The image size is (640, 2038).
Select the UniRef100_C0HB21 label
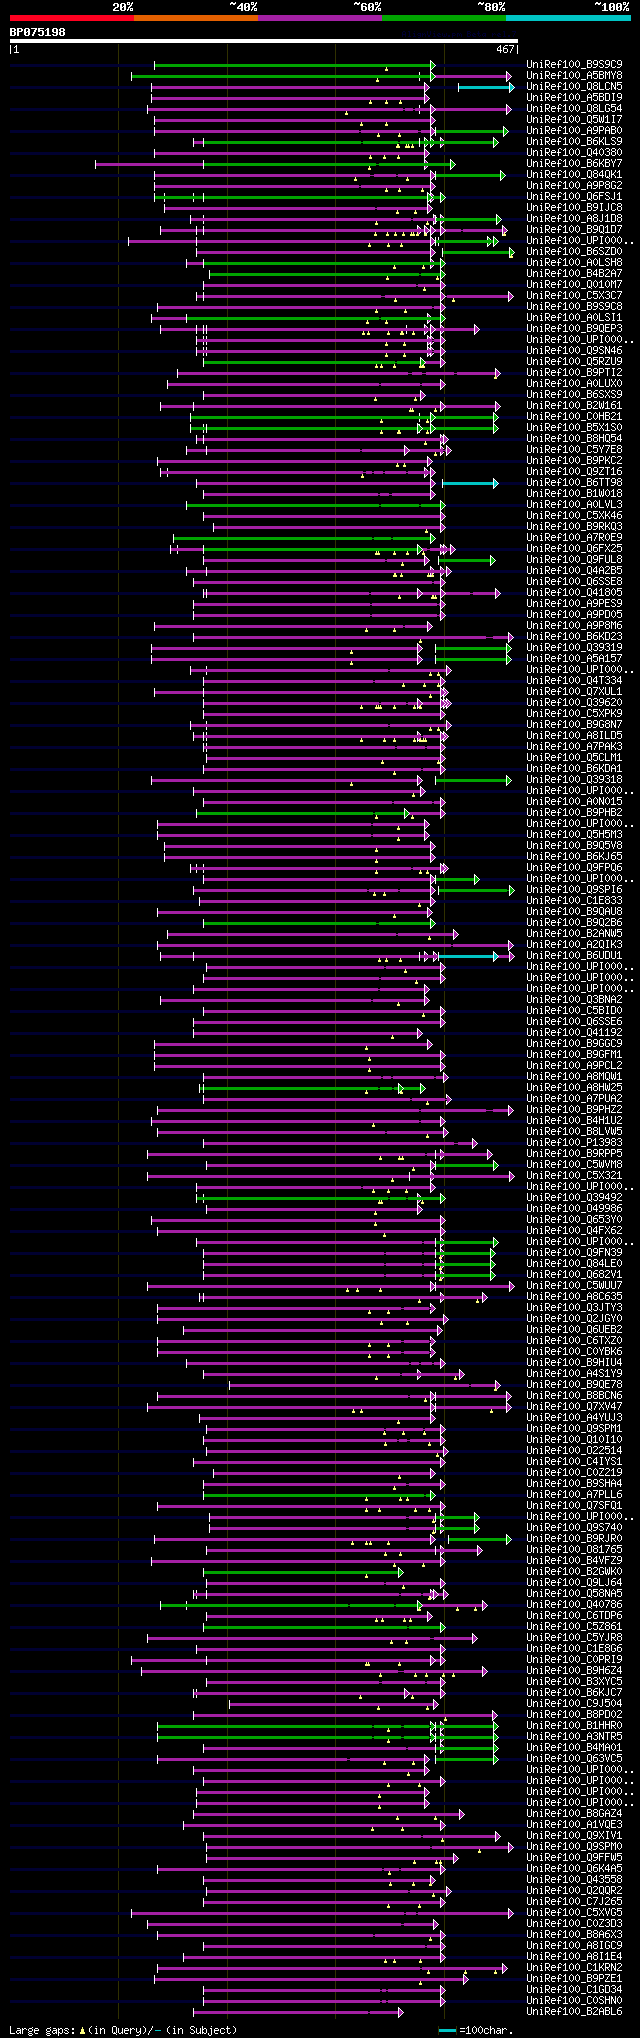(574, 416)
